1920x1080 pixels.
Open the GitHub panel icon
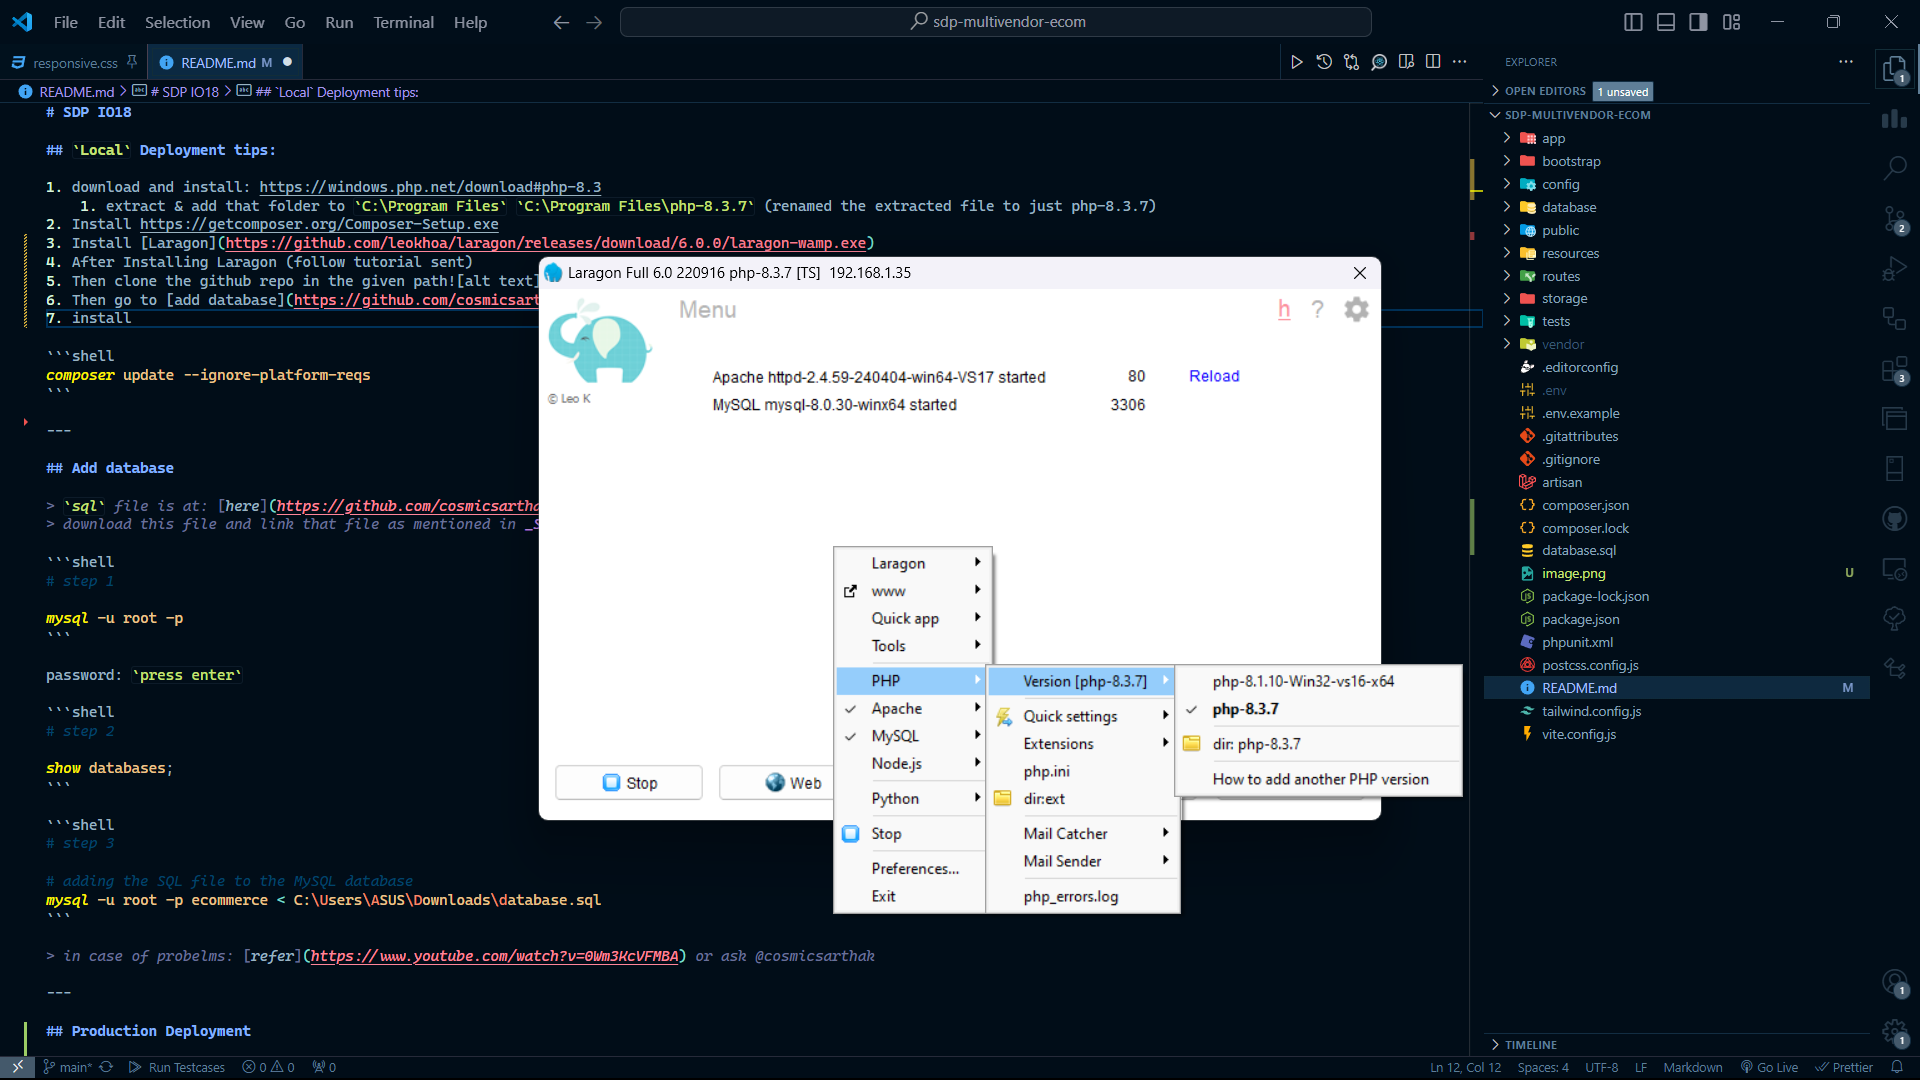coord(1894,519)
